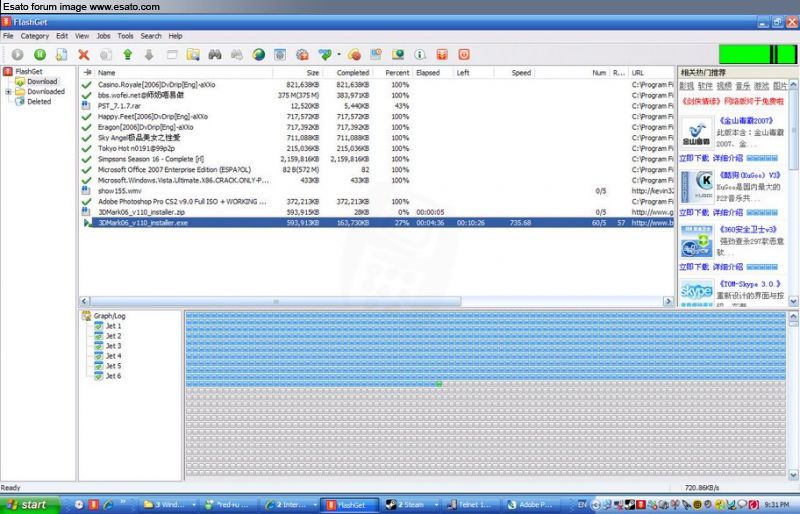Screen dimensions: 800x514
Task: Select the Happy.Feet[2006] download row
Action: [378, 117]
